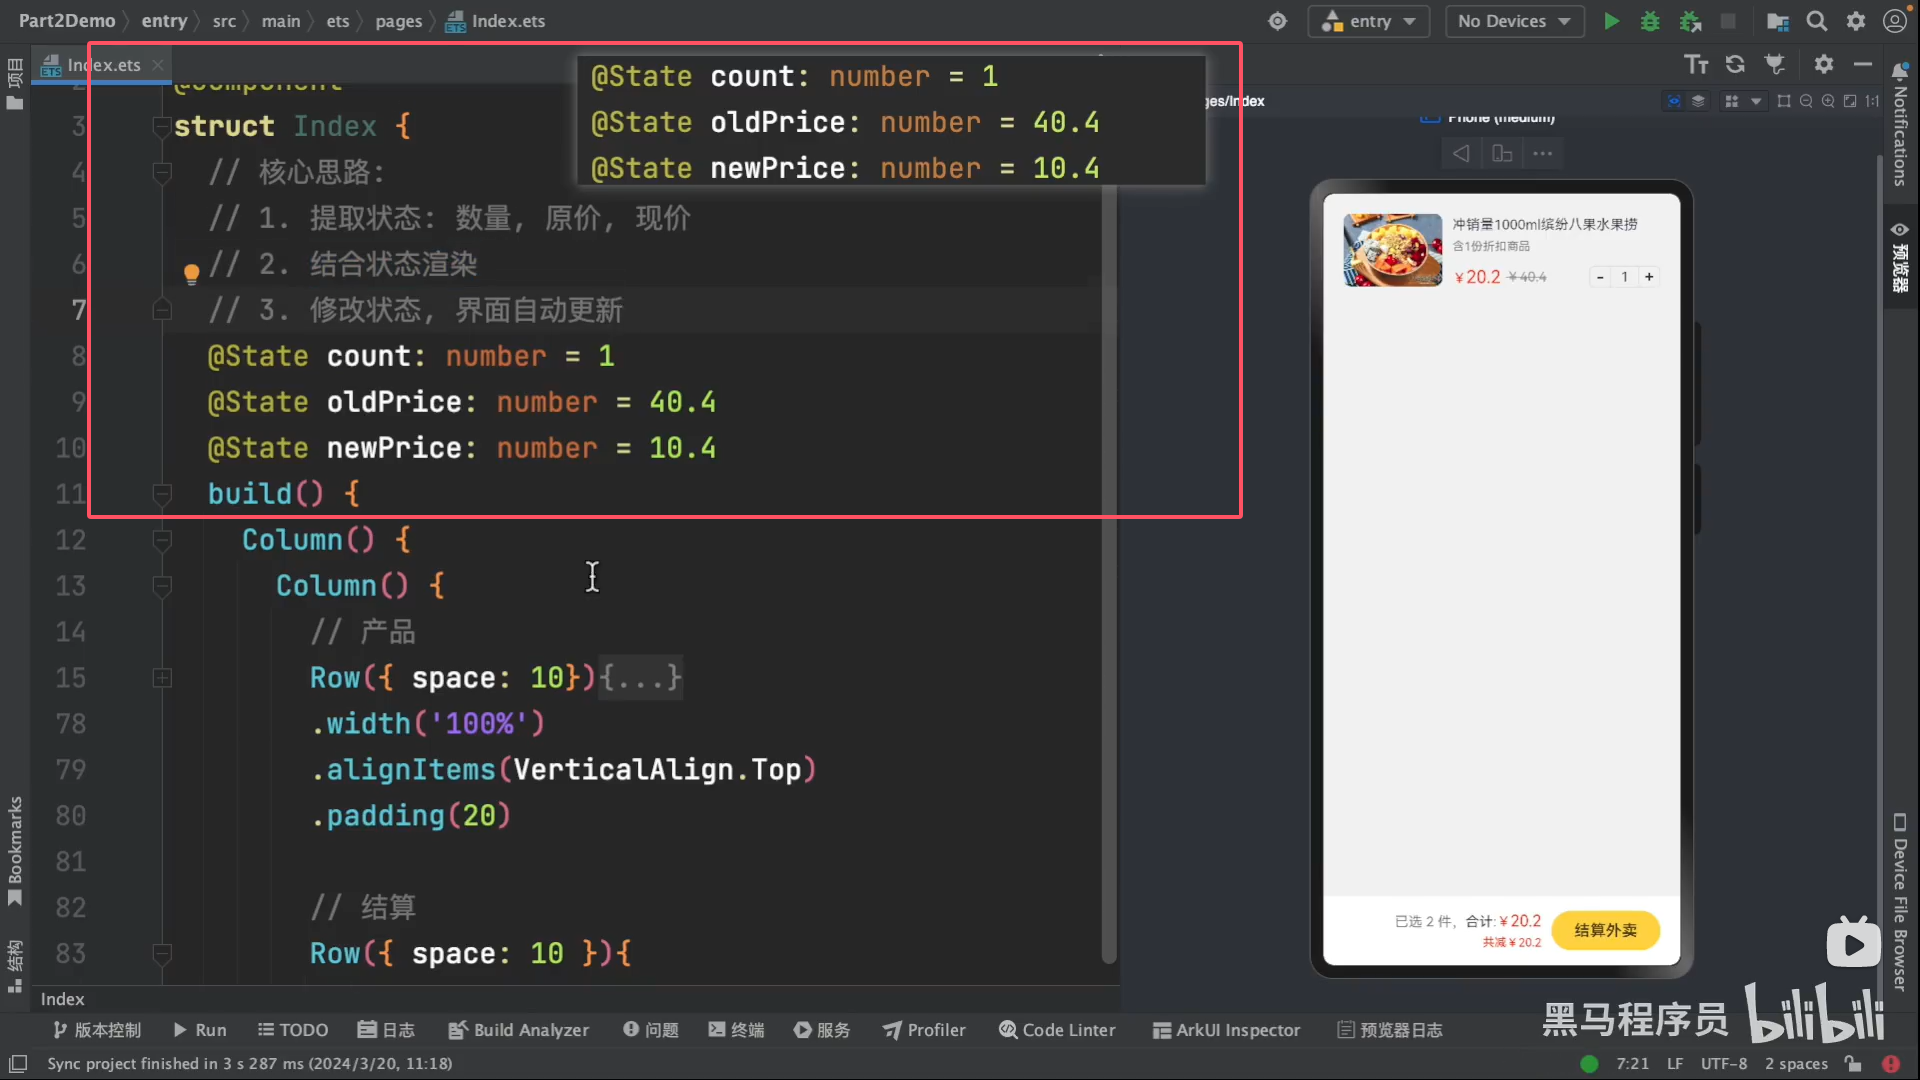Image resolution: width=1920 pixels, height=1080 pixels.
Task: Open the Notifications side panel
Action: click(1900, 125)
